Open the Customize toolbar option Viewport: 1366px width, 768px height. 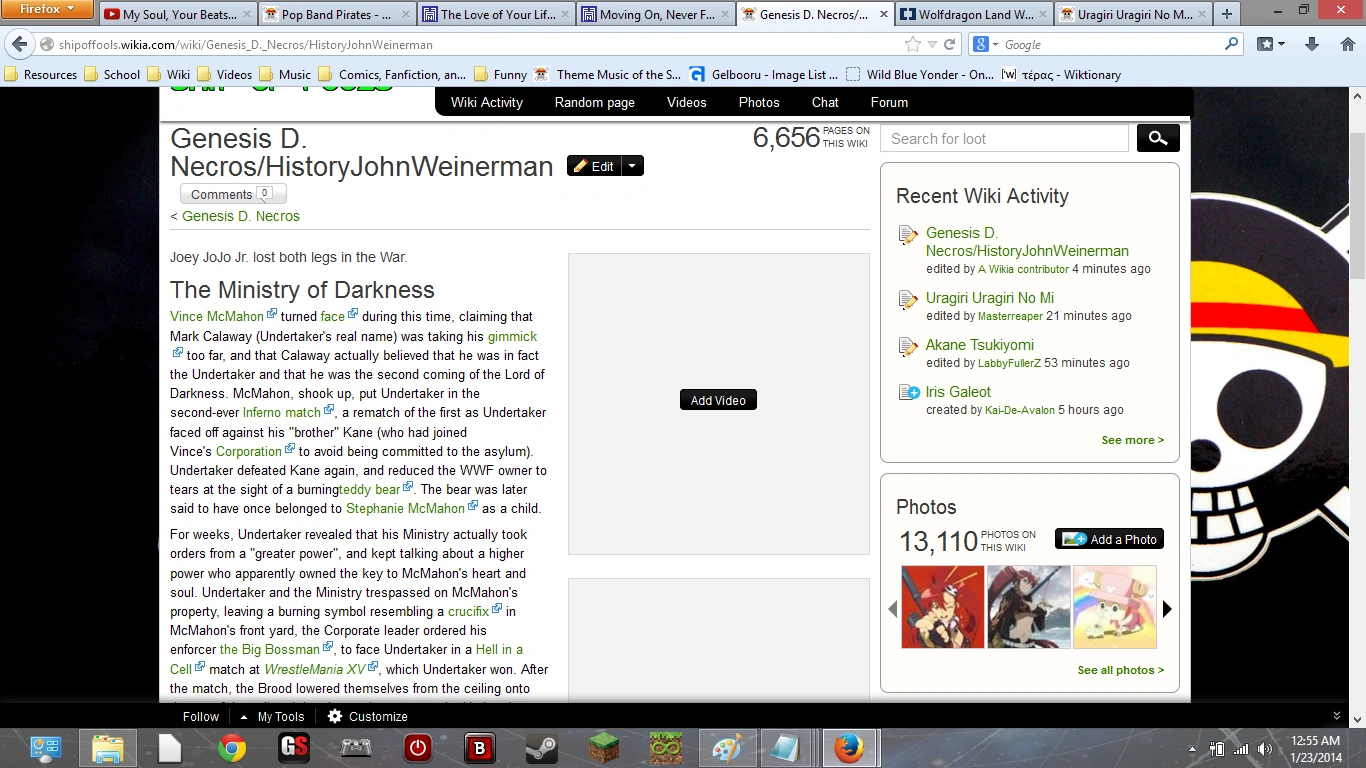(368, 716)
